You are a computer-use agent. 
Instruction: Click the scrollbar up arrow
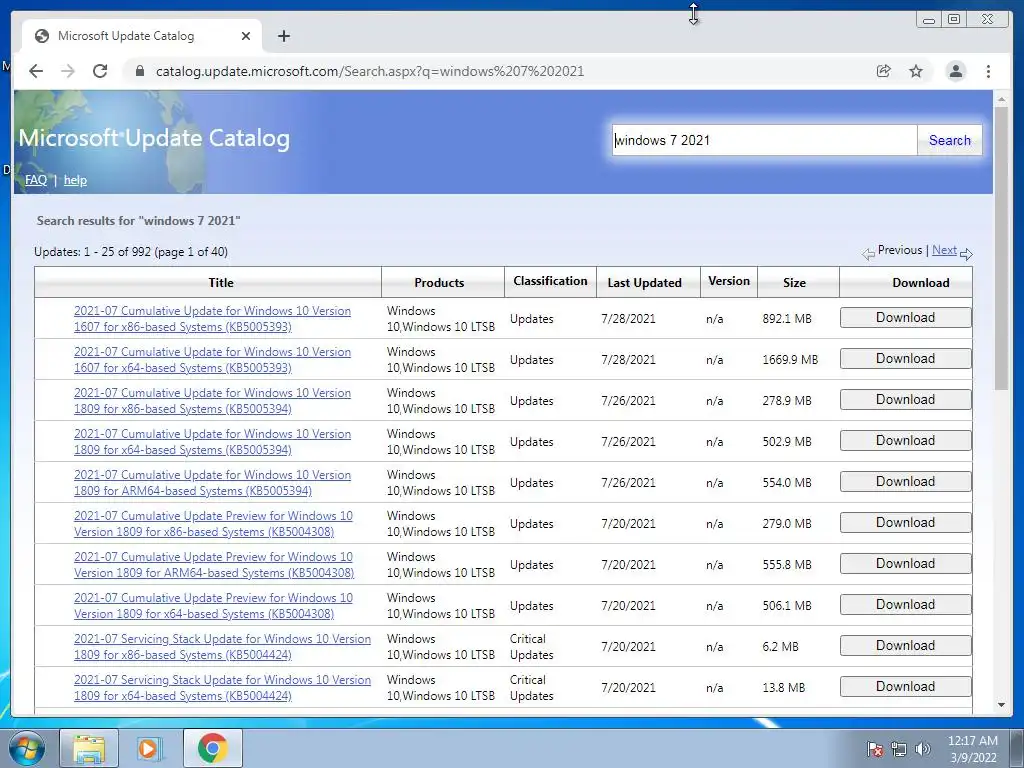[1001, 99]
